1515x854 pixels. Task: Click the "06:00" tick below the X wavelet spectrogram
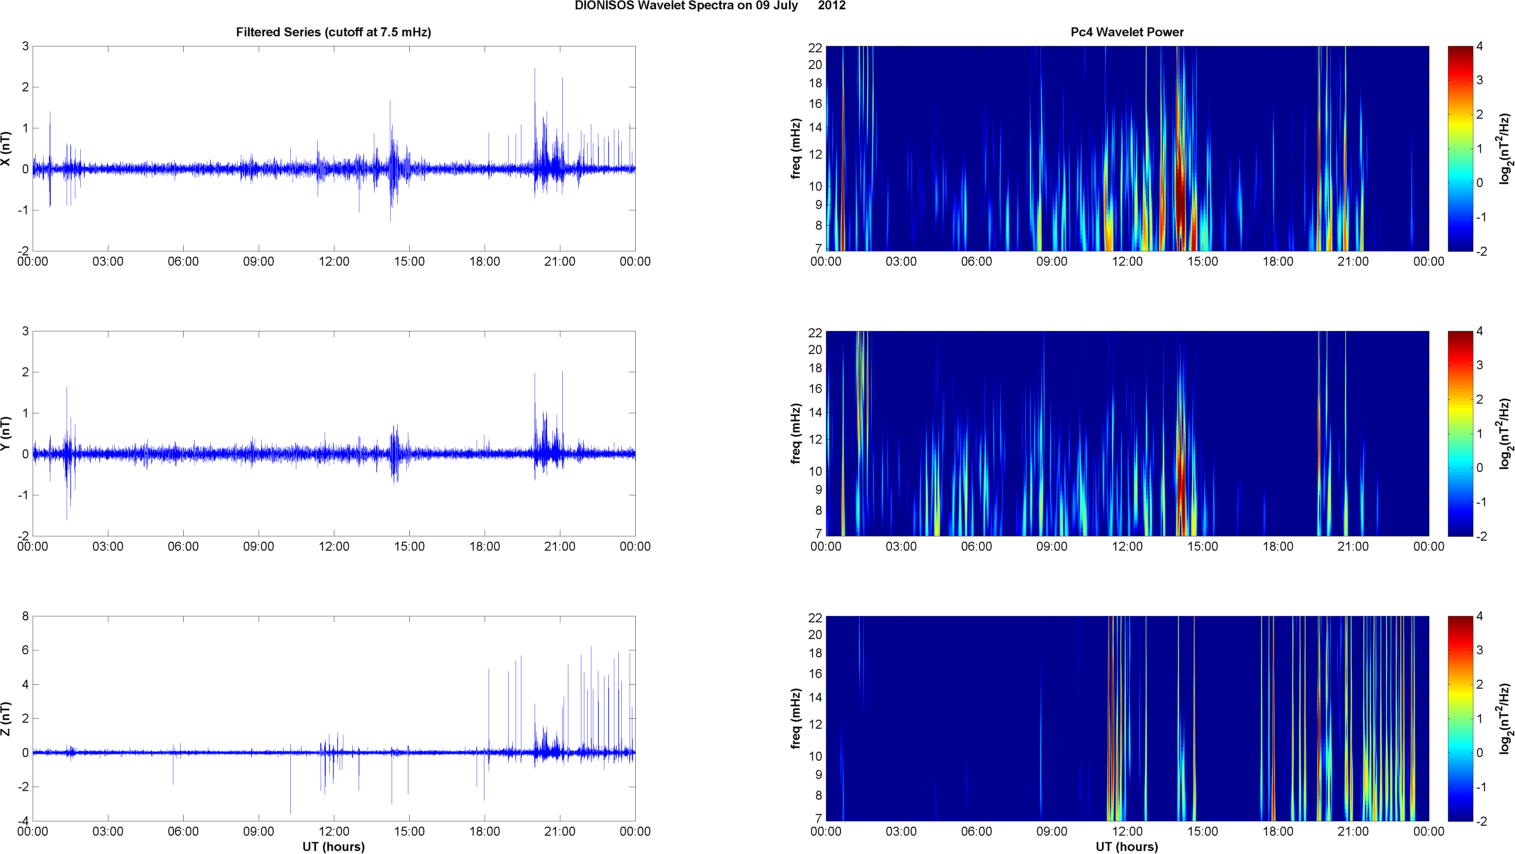(977, 262)
